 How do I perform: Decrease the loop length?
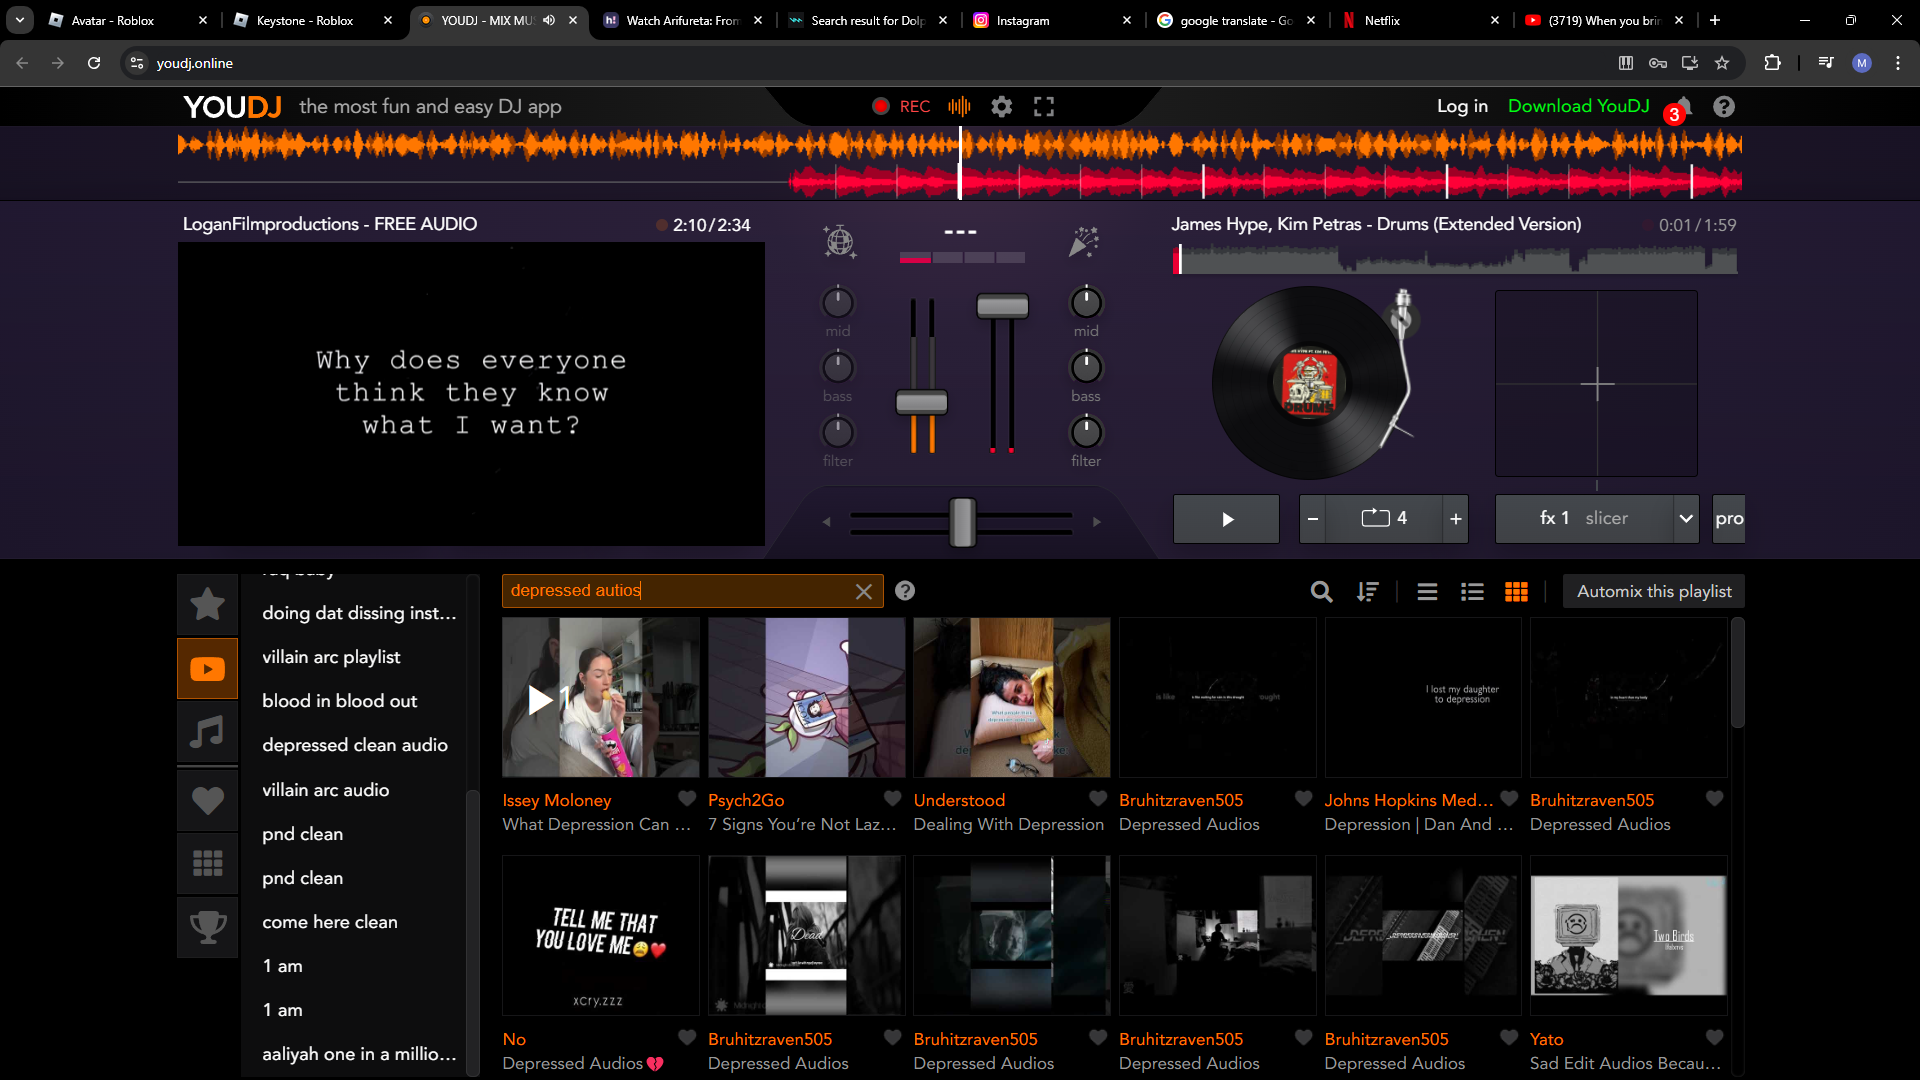1313,519
